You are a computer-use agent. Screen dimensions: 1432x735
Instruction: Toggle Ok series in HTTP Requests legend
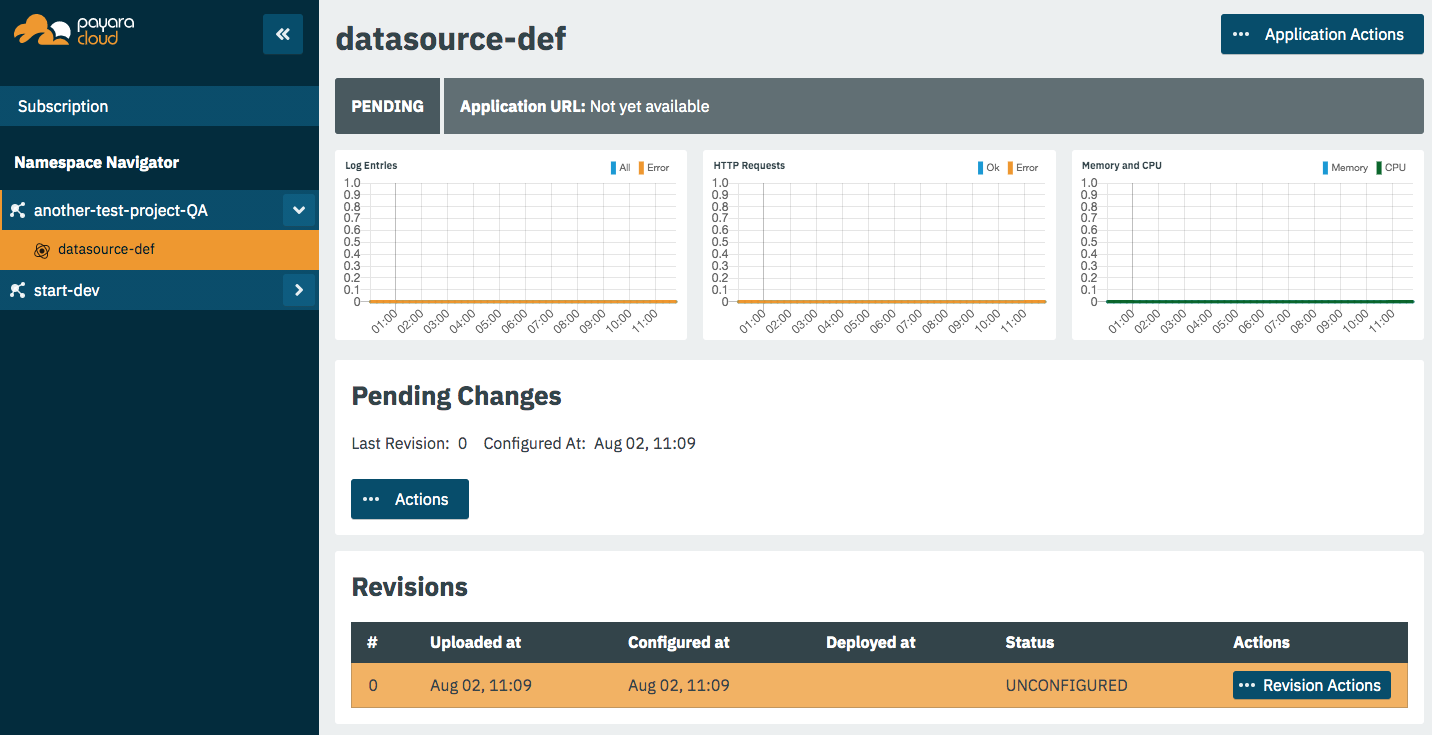(x=988, y=168)
